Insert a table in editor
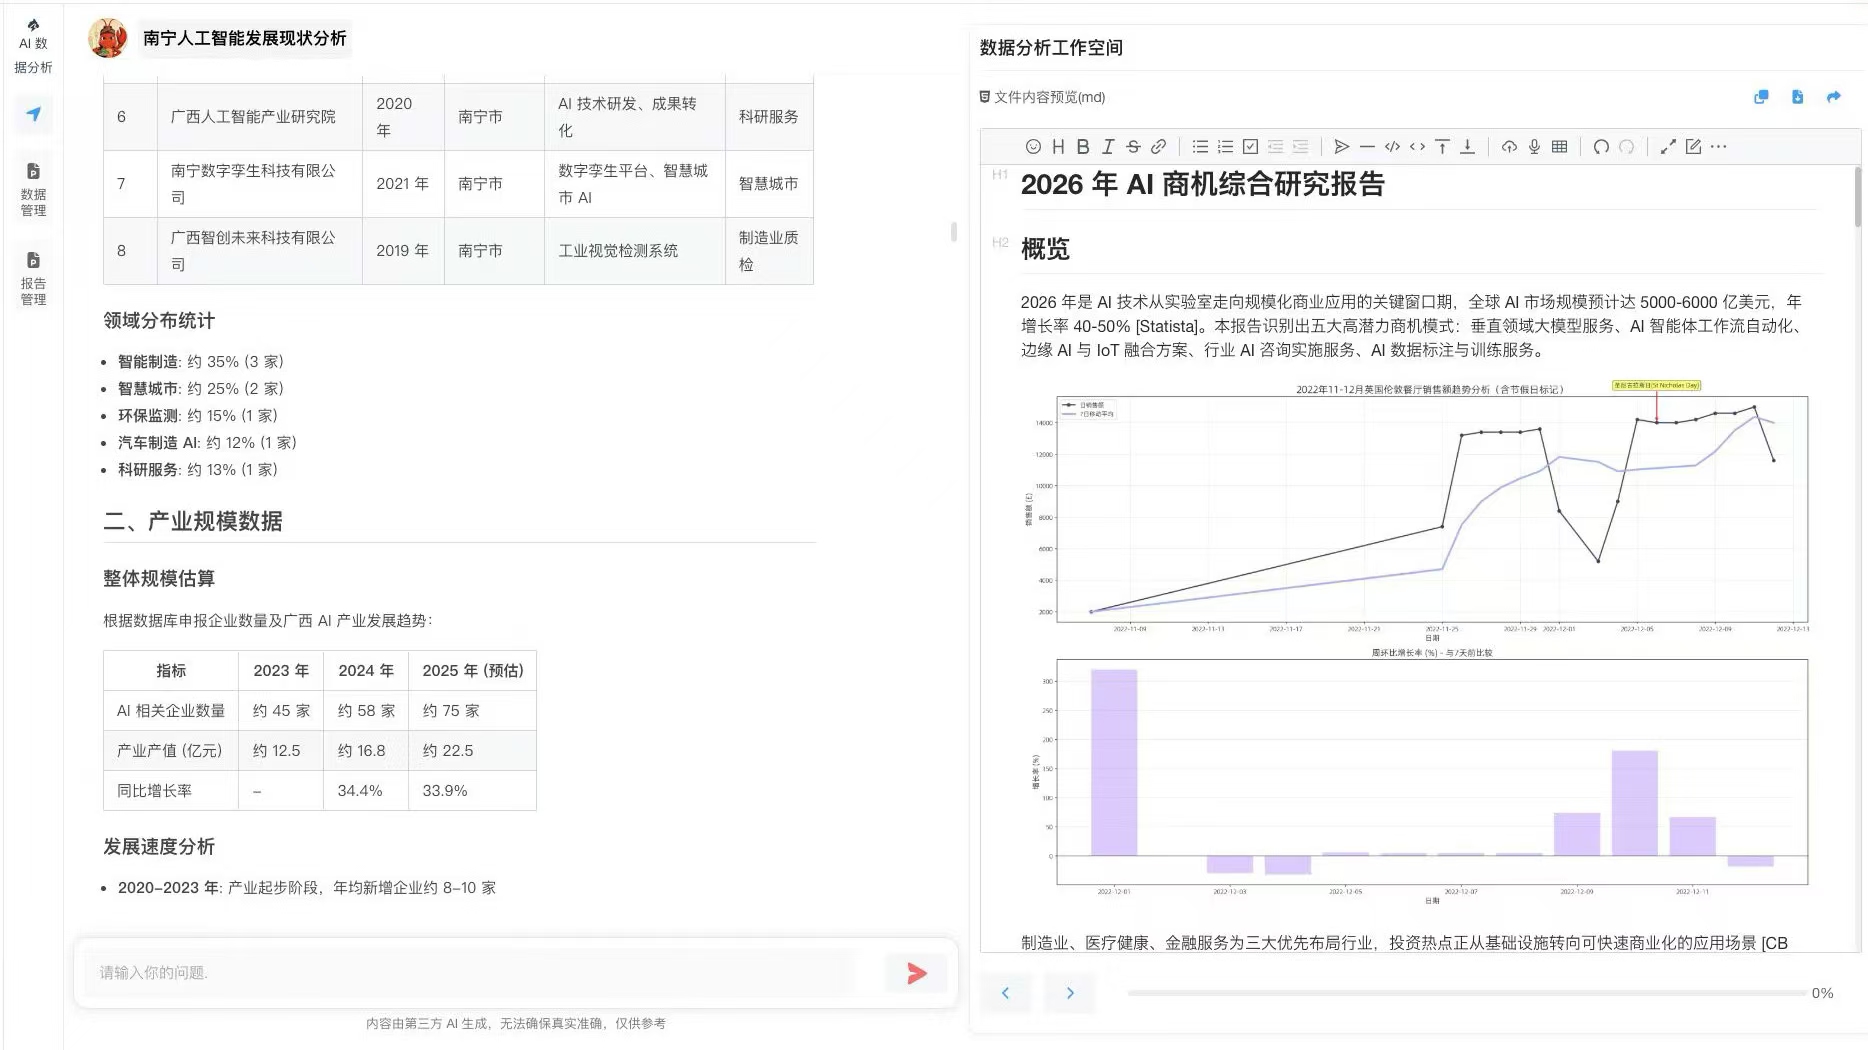 pos(1559,147)
